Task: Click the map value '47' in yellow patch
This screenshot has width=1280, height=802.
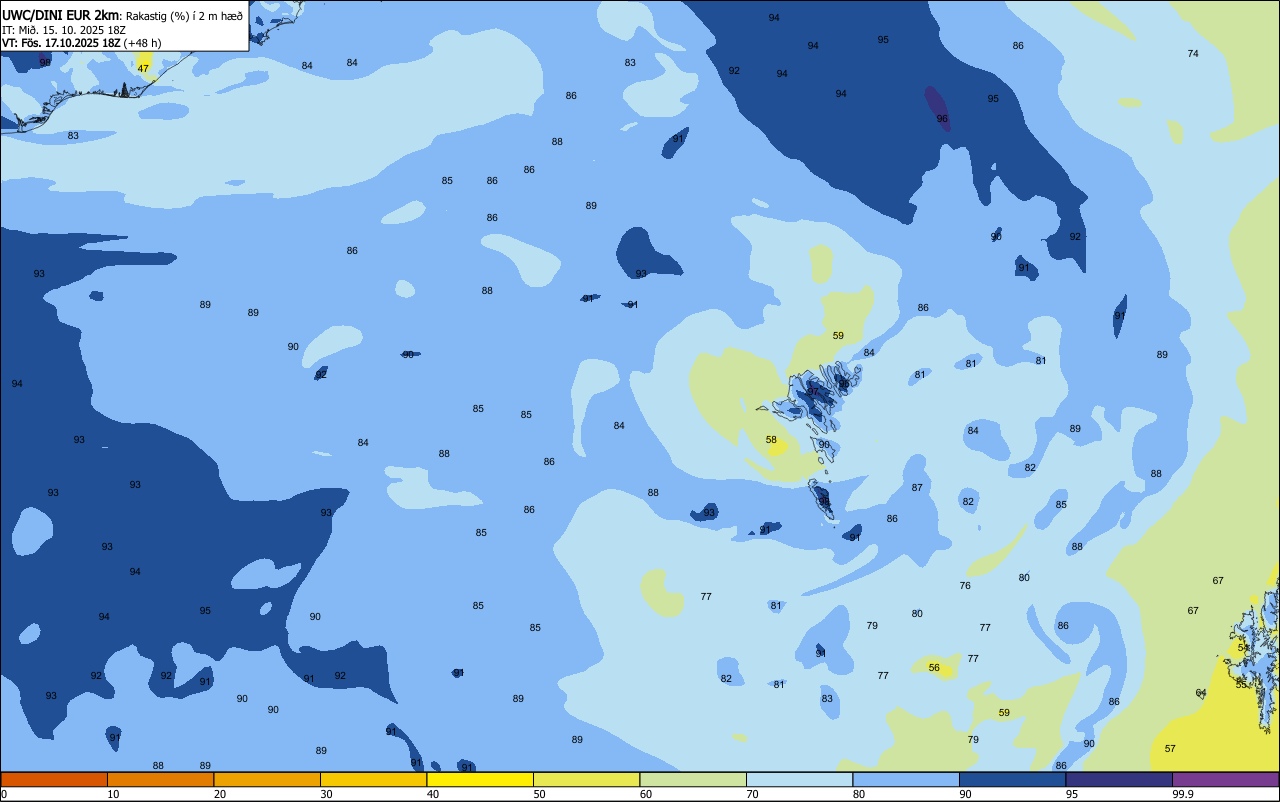Action: tap(143, 69)
